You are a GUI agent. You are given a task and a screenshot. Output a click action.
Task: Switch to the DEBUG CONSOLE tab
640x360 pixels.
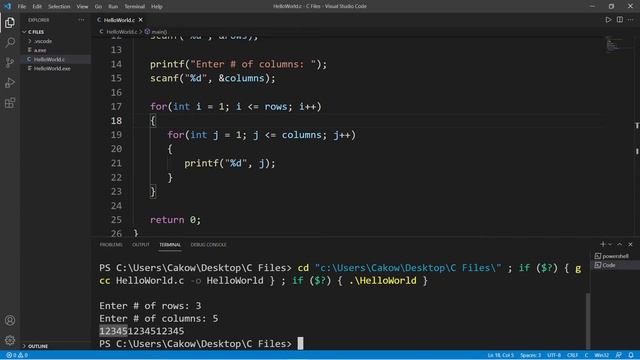(x=209, y=244)
